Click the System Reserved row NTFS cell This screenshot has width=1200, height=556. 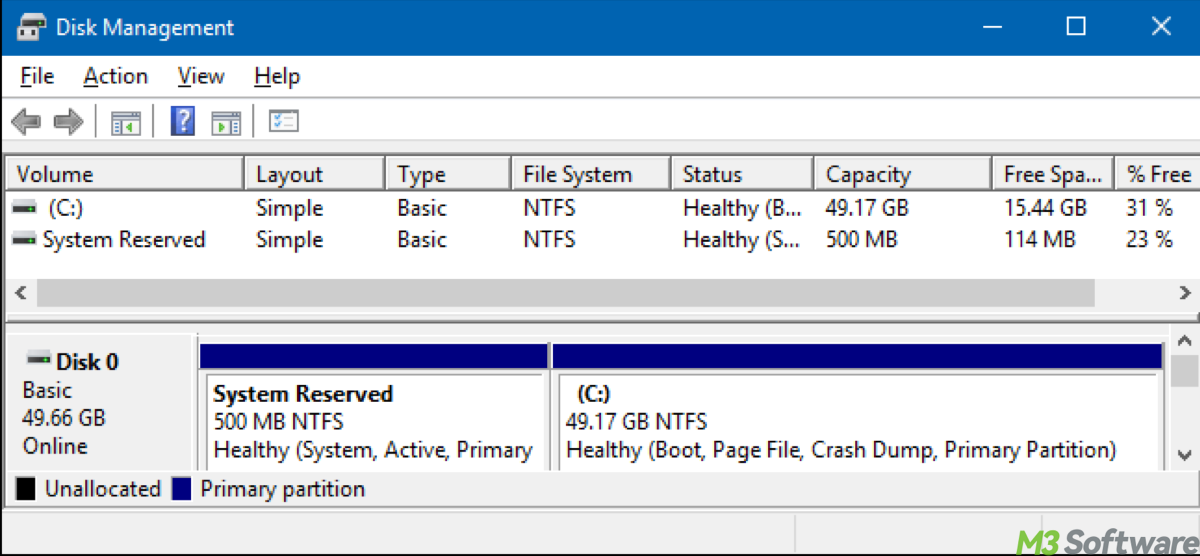[x=550, y=240]
